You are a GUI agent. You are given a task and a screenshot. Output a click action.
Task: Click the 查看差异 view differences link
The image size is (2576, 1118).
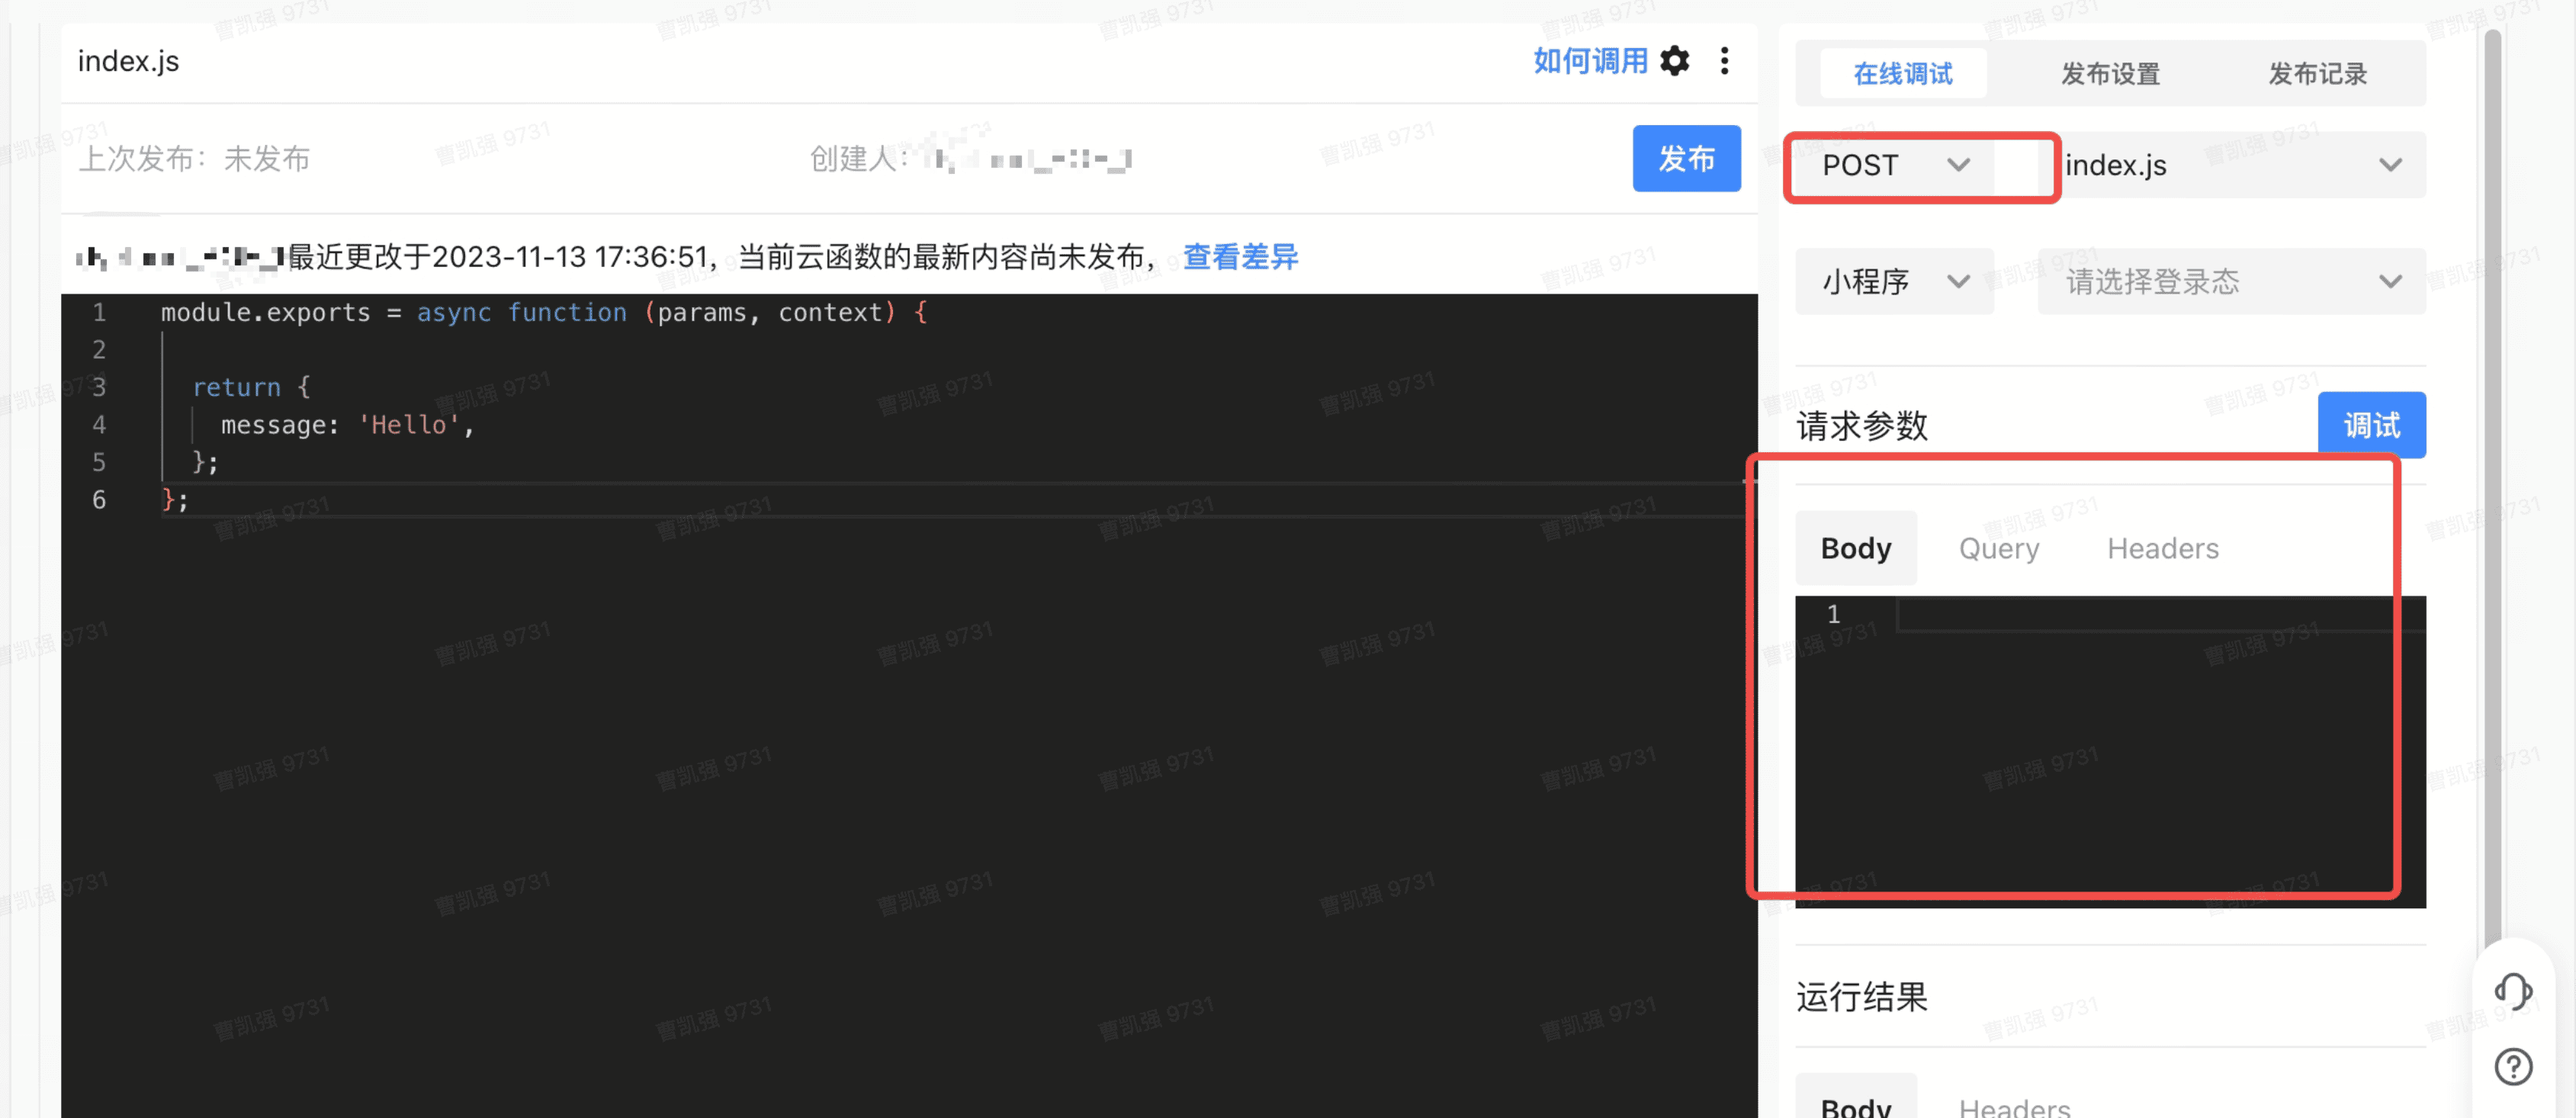click(1240, 257)
